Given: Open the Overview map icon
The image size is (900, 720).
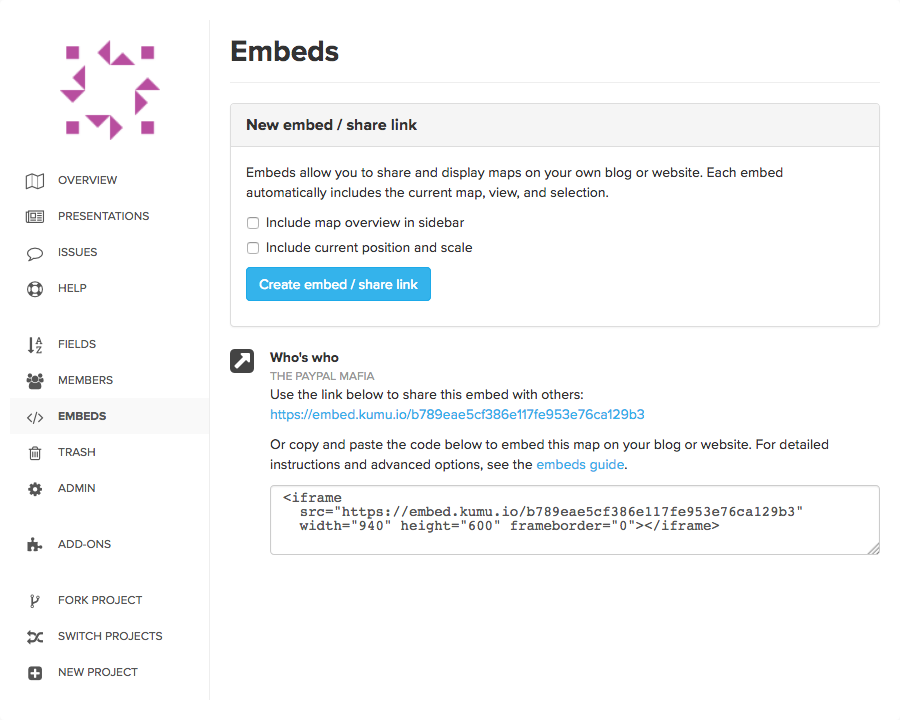Looking at the screenshot, I should (34, 180).
